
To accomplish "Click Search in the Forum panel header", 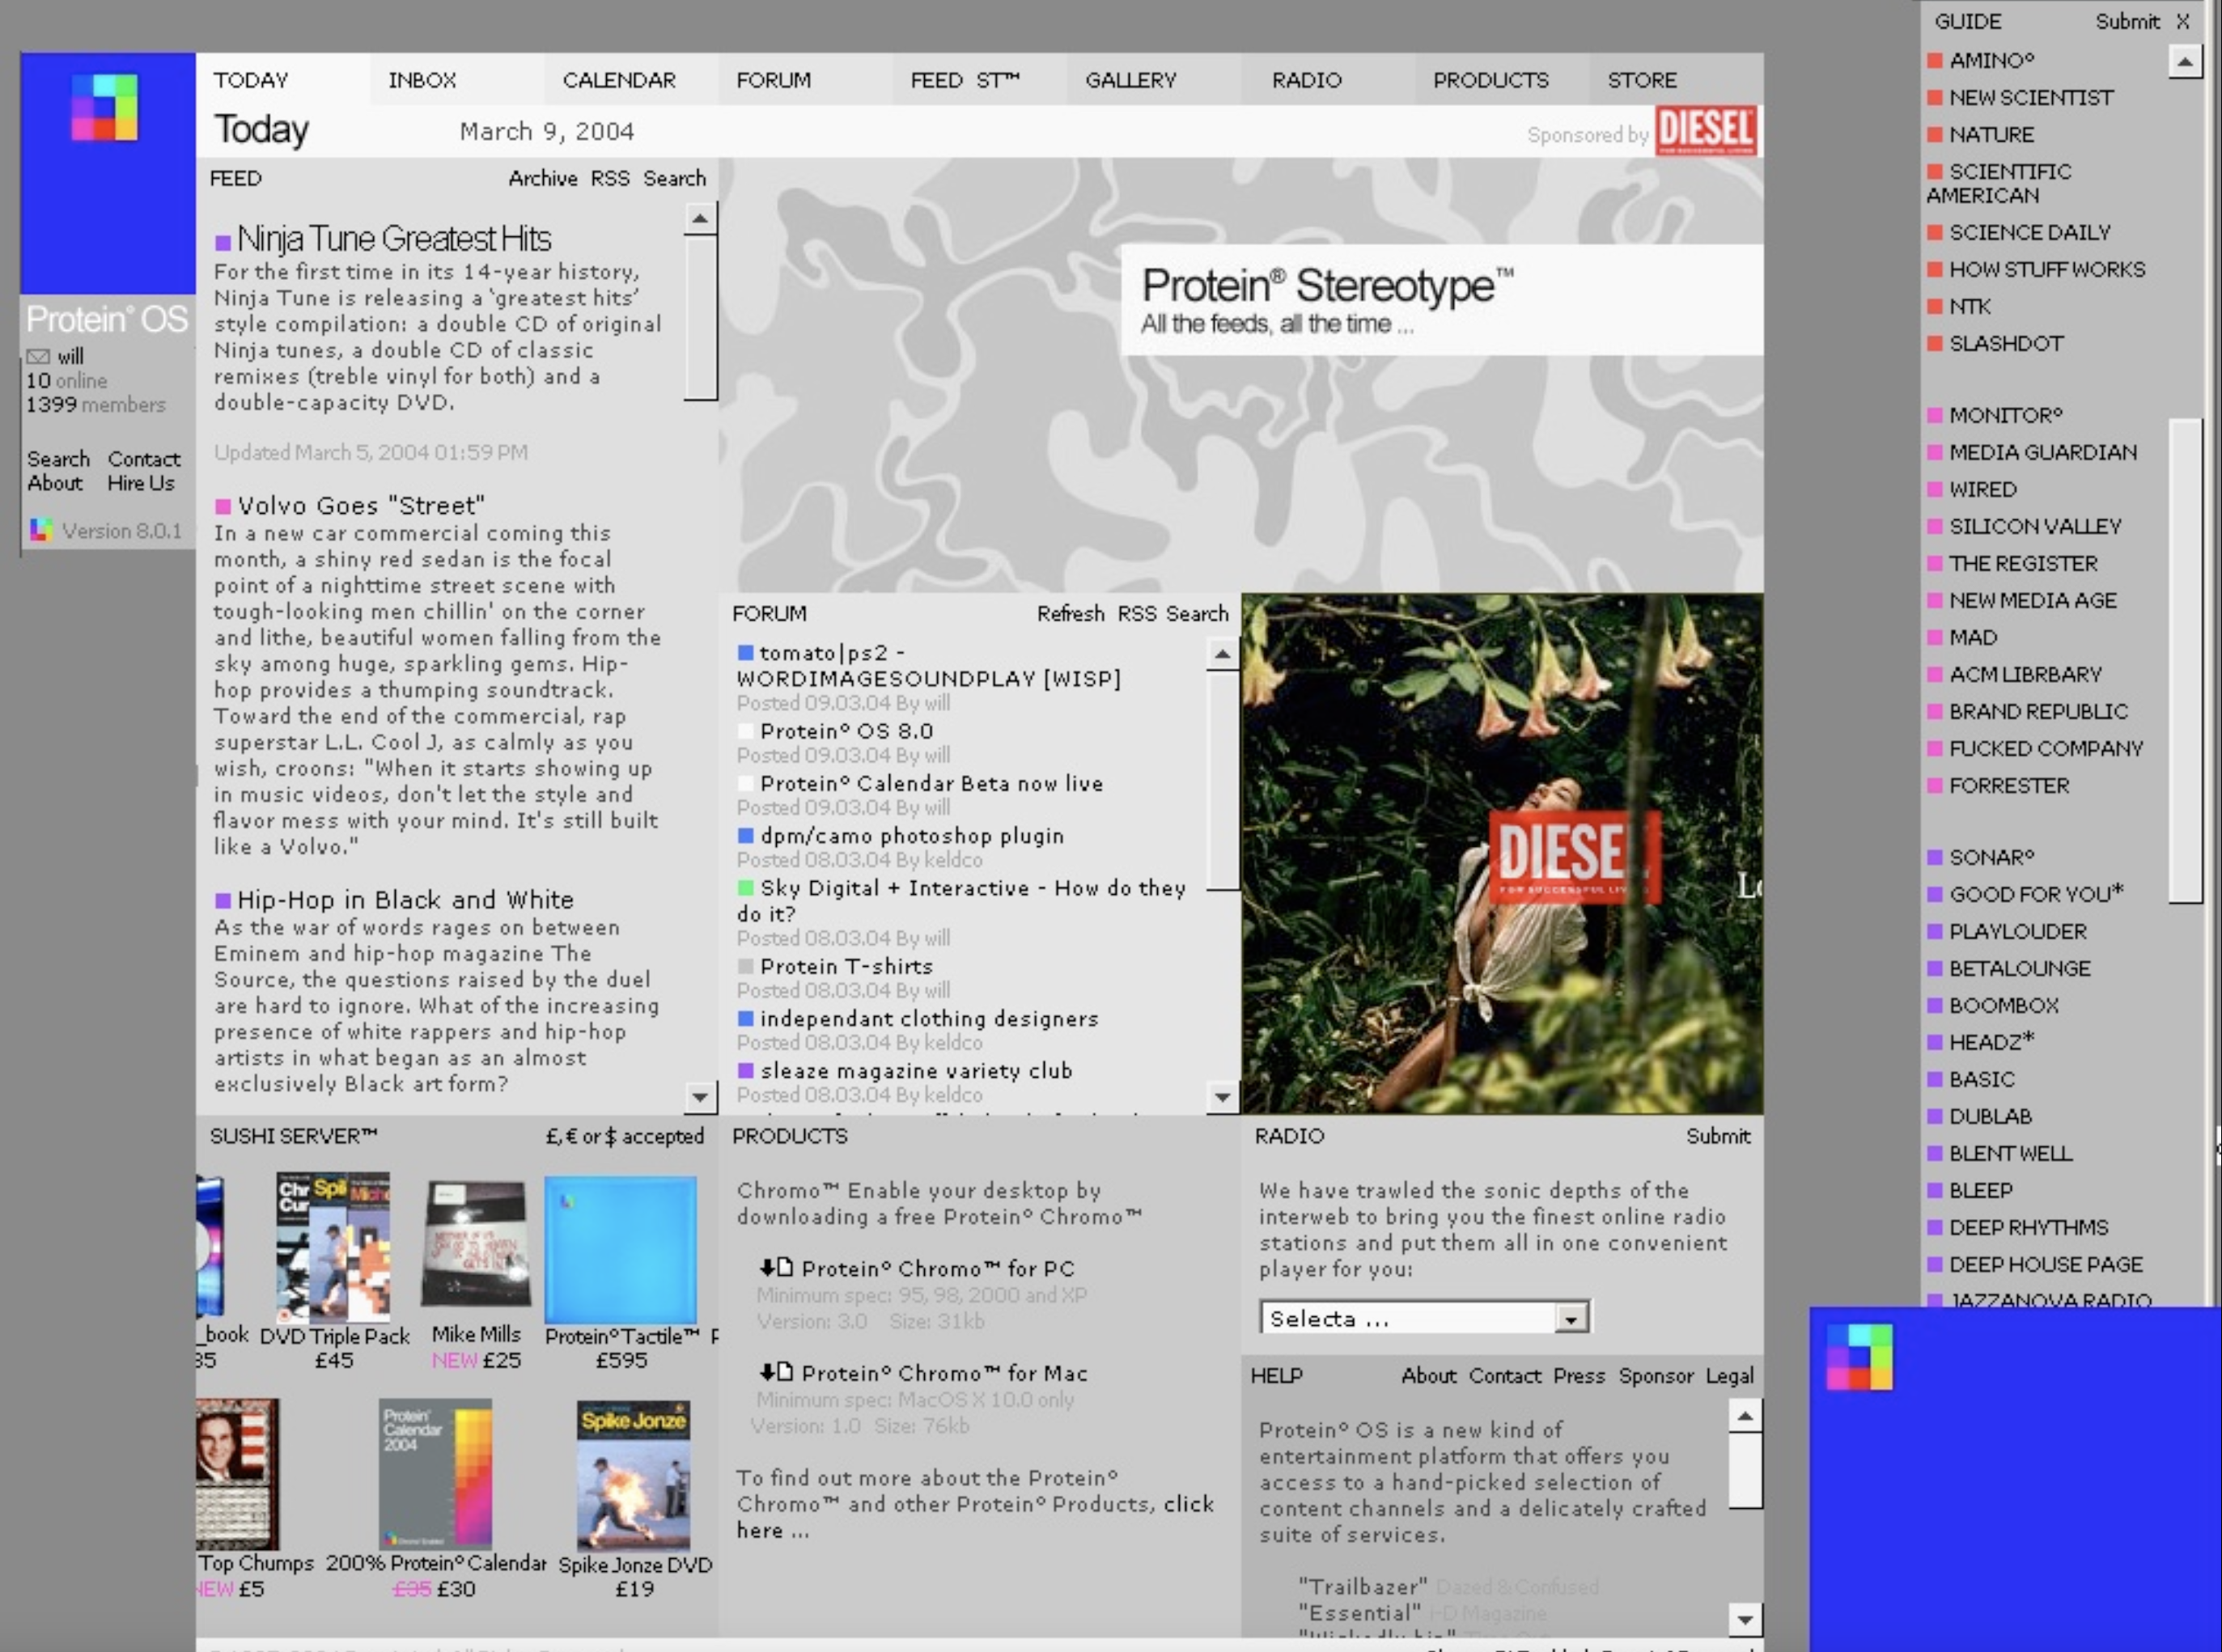I will click(x=1197, y=613).
